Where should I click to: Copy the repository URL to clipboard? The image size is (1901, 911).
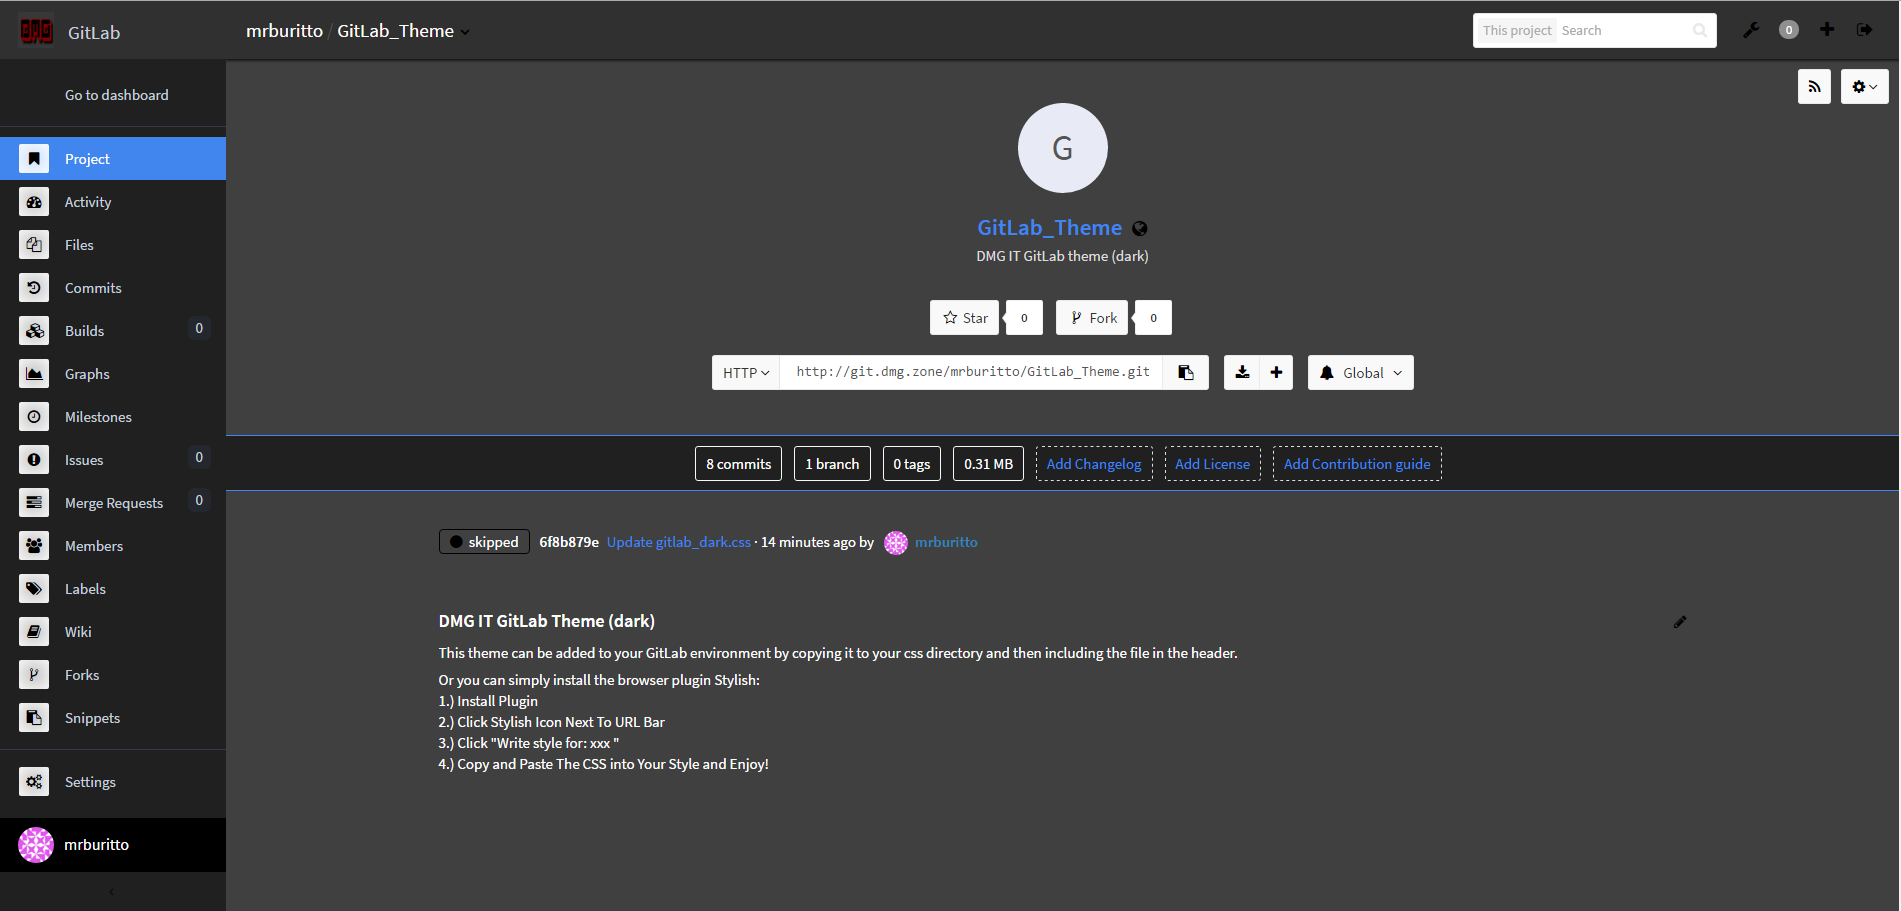pyautogui.click(x=1185, y=371)
